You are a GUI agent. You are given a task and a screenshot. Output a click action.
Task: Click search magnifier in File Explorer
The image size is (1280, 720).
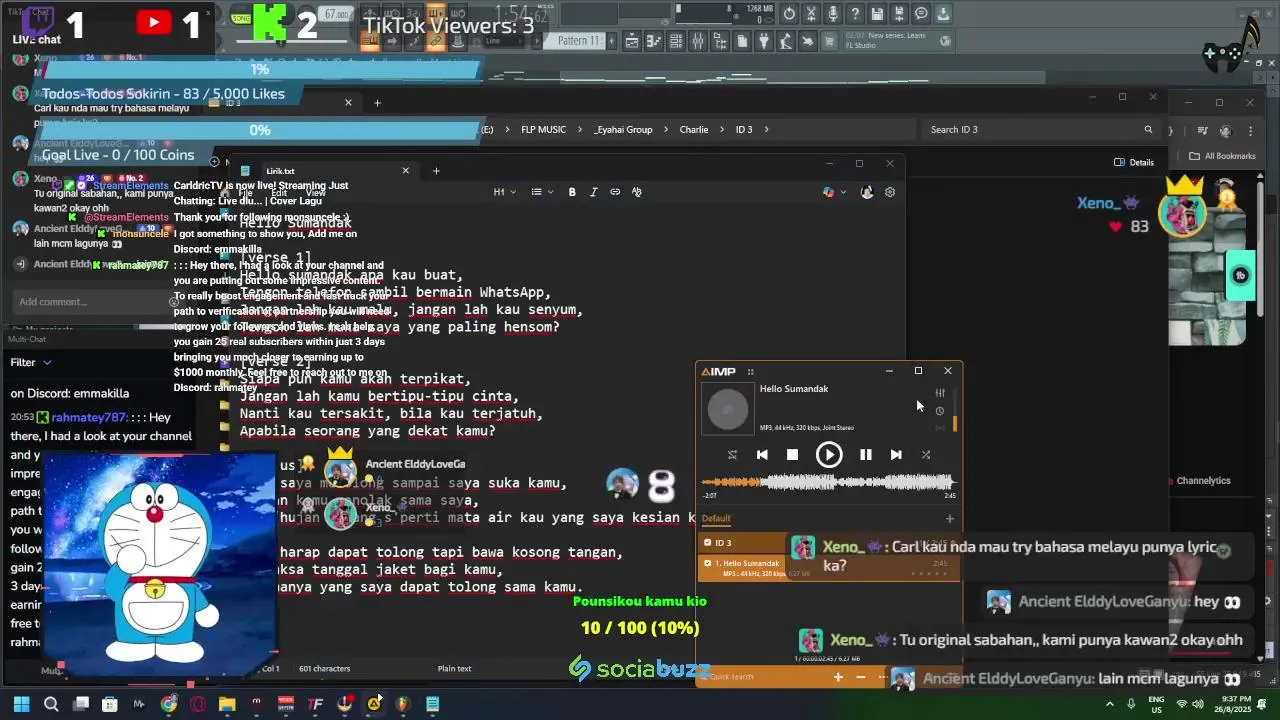[1148, 130]
